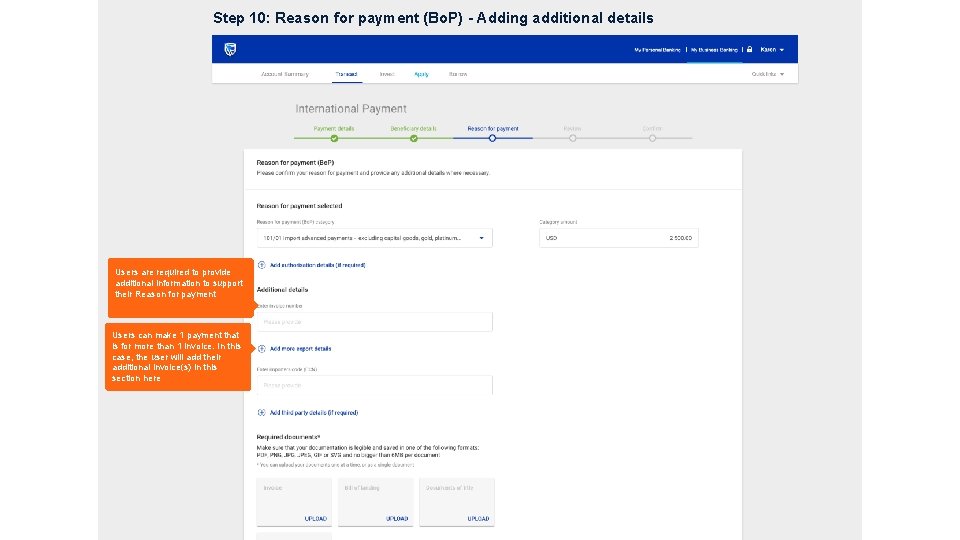Click the completed Beneficiary details step marker

tap(414, 138)
